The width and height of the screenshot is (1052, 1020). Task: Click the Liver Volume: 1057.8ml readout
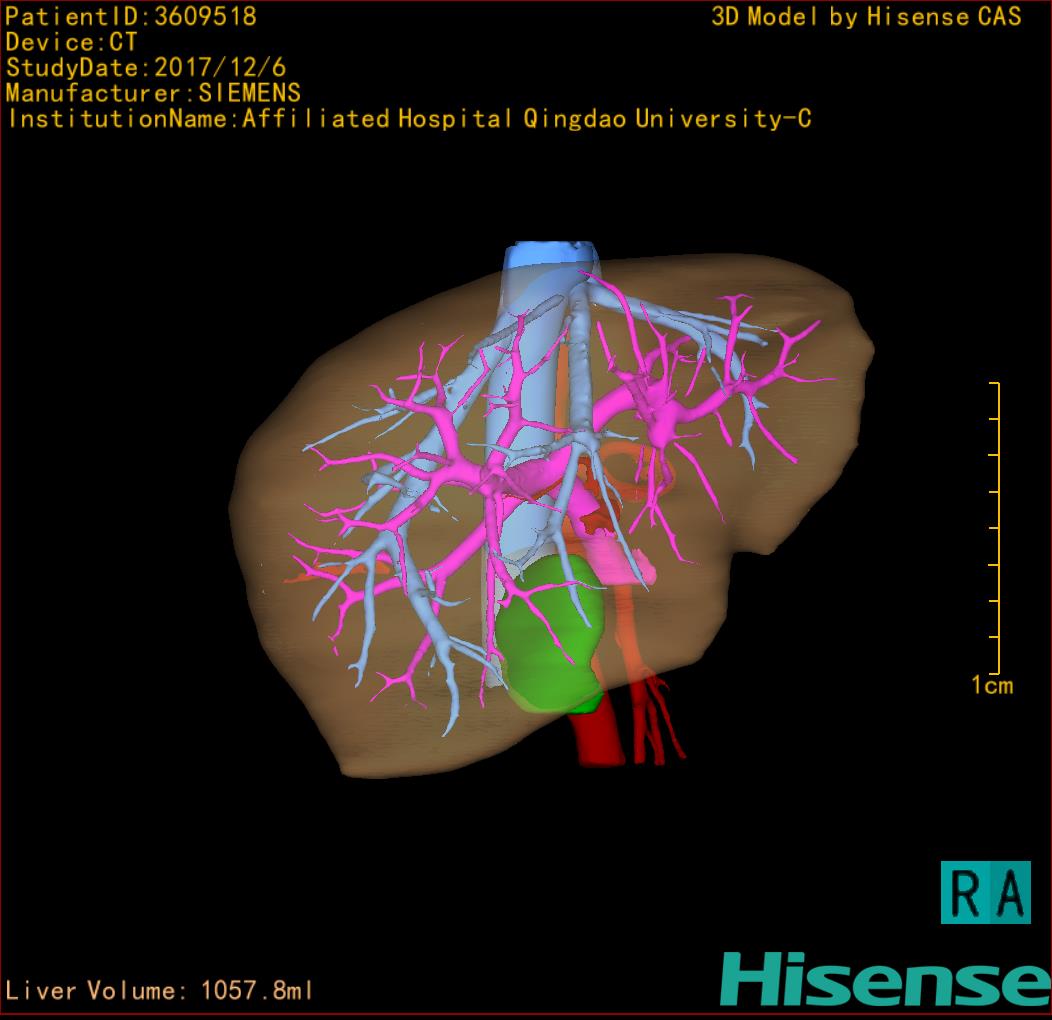[158, 990]
